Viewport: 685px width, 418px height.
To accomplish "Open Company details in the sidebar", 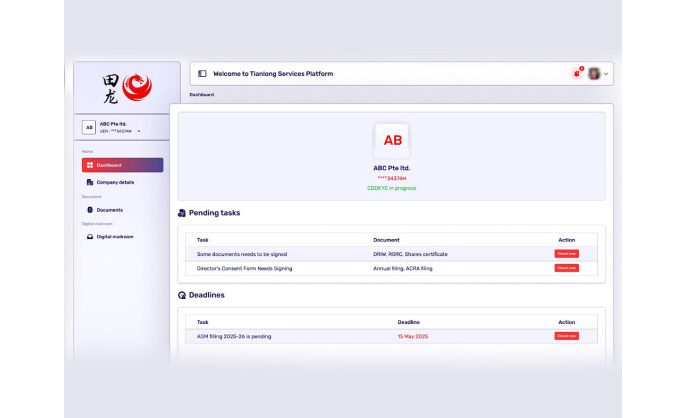I will point(115,182).
